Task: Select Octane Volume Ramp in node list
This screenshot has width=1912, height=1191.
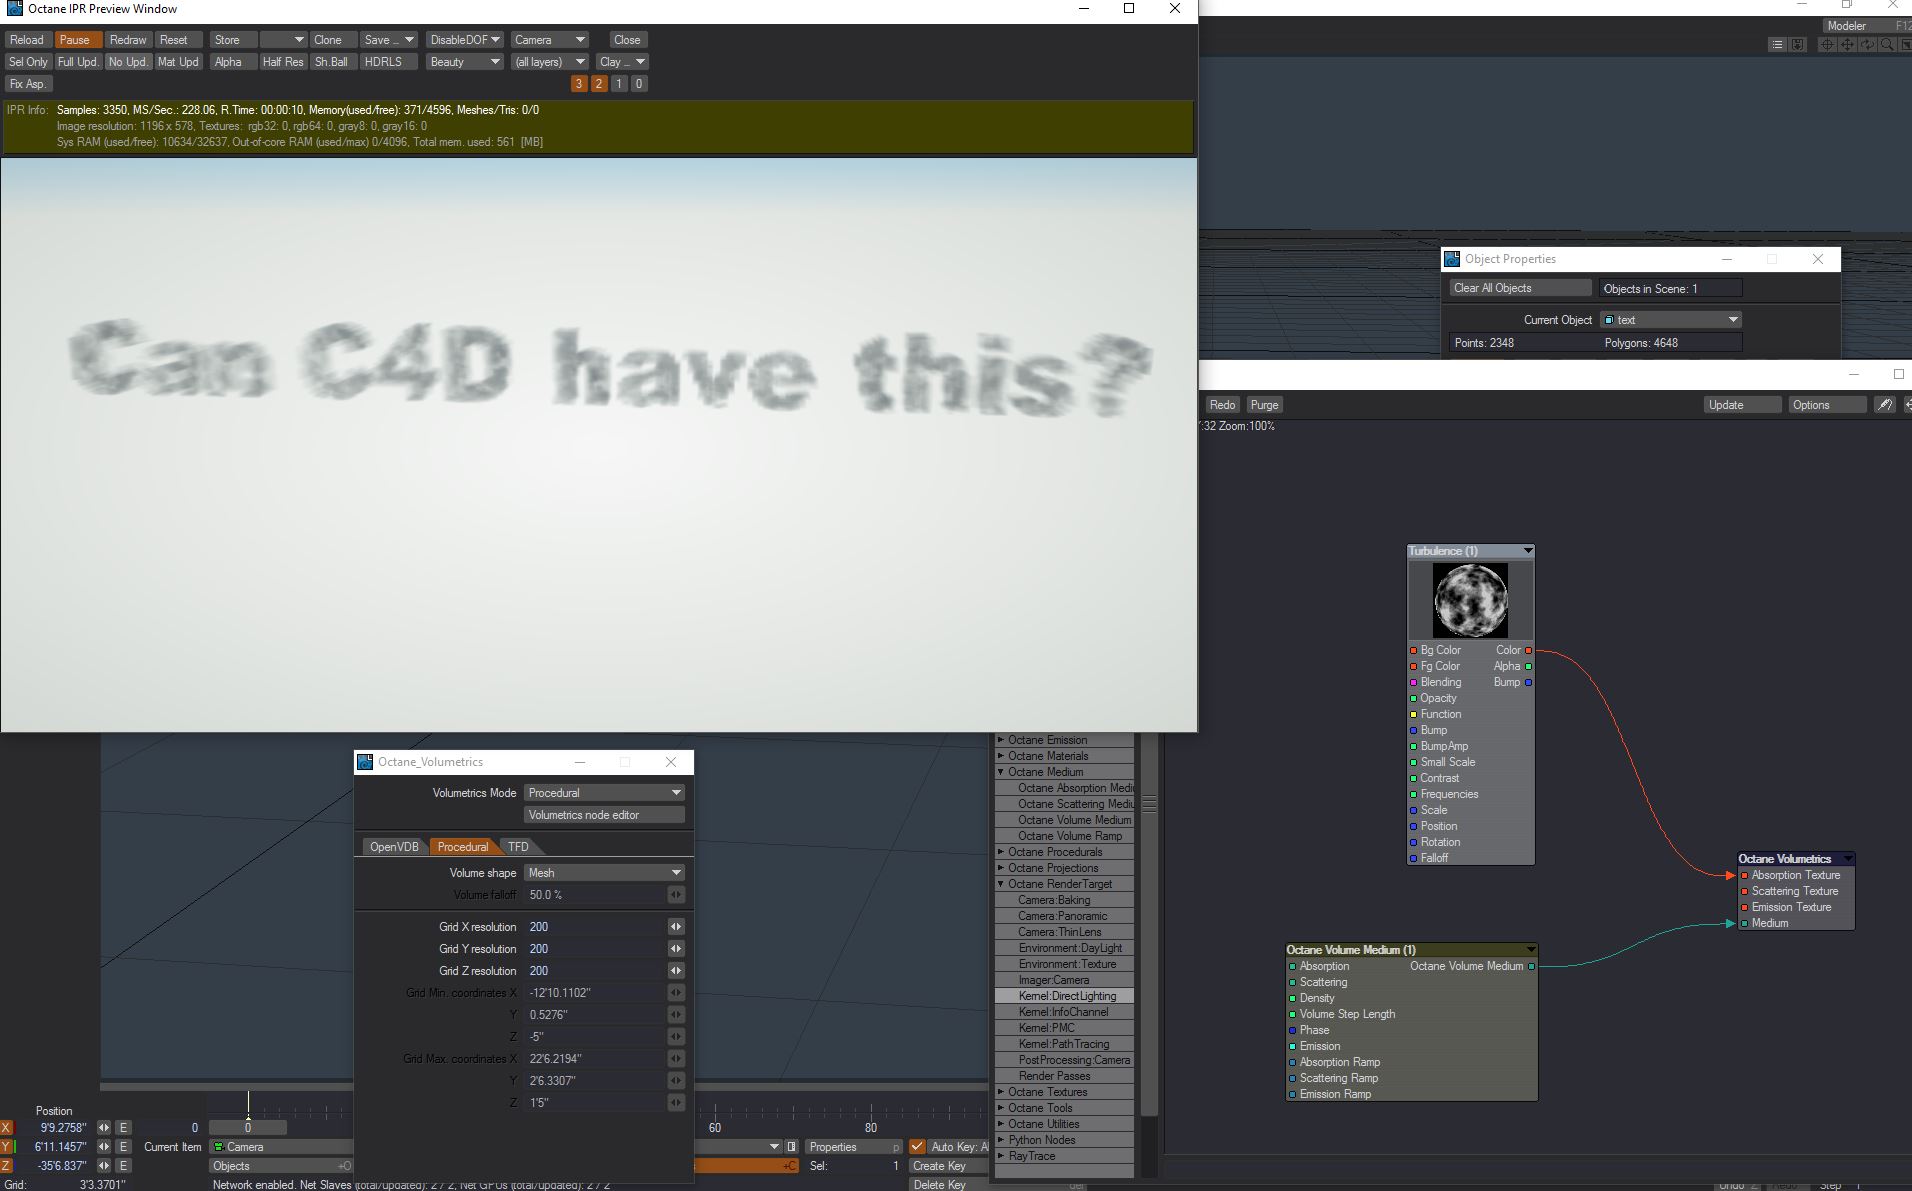Action: coord(1066,836)
